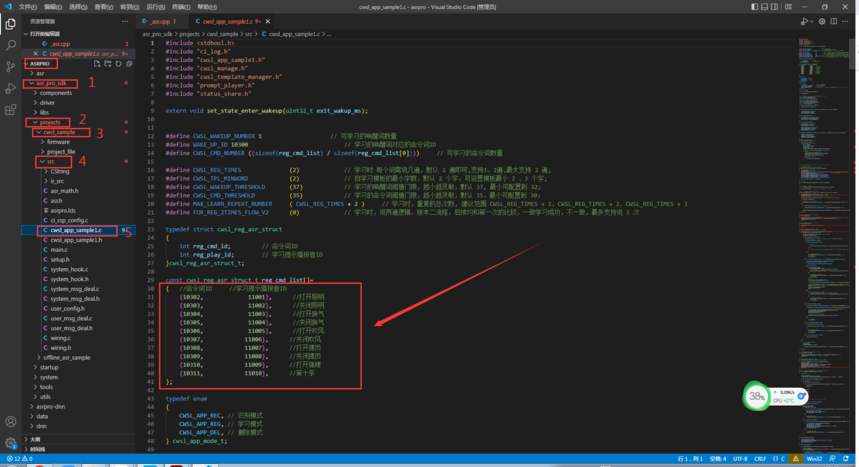Open the Accounts menu icon
The image size is (859, 467).
click(x=10, y=422)
